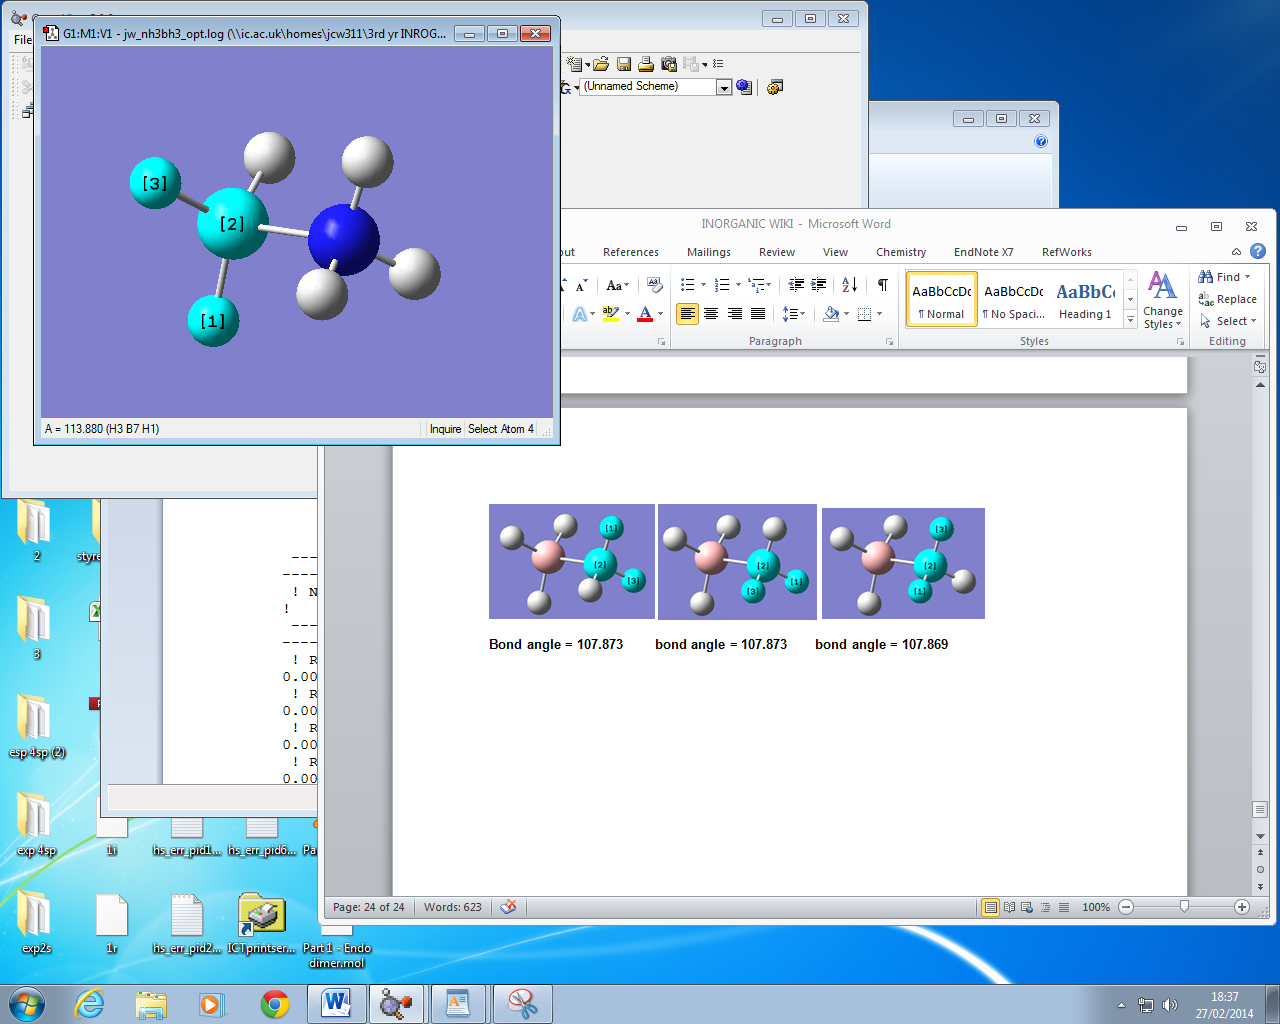The width and height of the screenshot is (1280, 1024).
Task: Toggle Justify alignment in Word
Action: tap(758, 314)
